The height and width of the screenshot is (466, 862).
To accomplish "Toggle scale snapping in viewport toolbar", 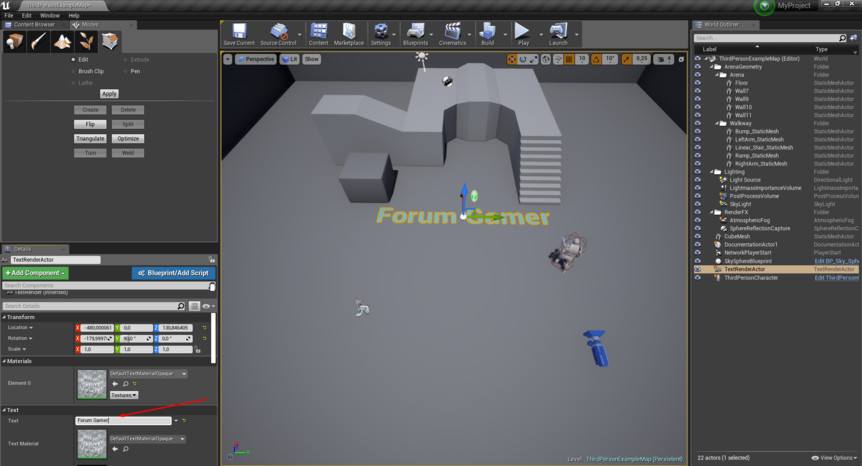I will point(627,59).
